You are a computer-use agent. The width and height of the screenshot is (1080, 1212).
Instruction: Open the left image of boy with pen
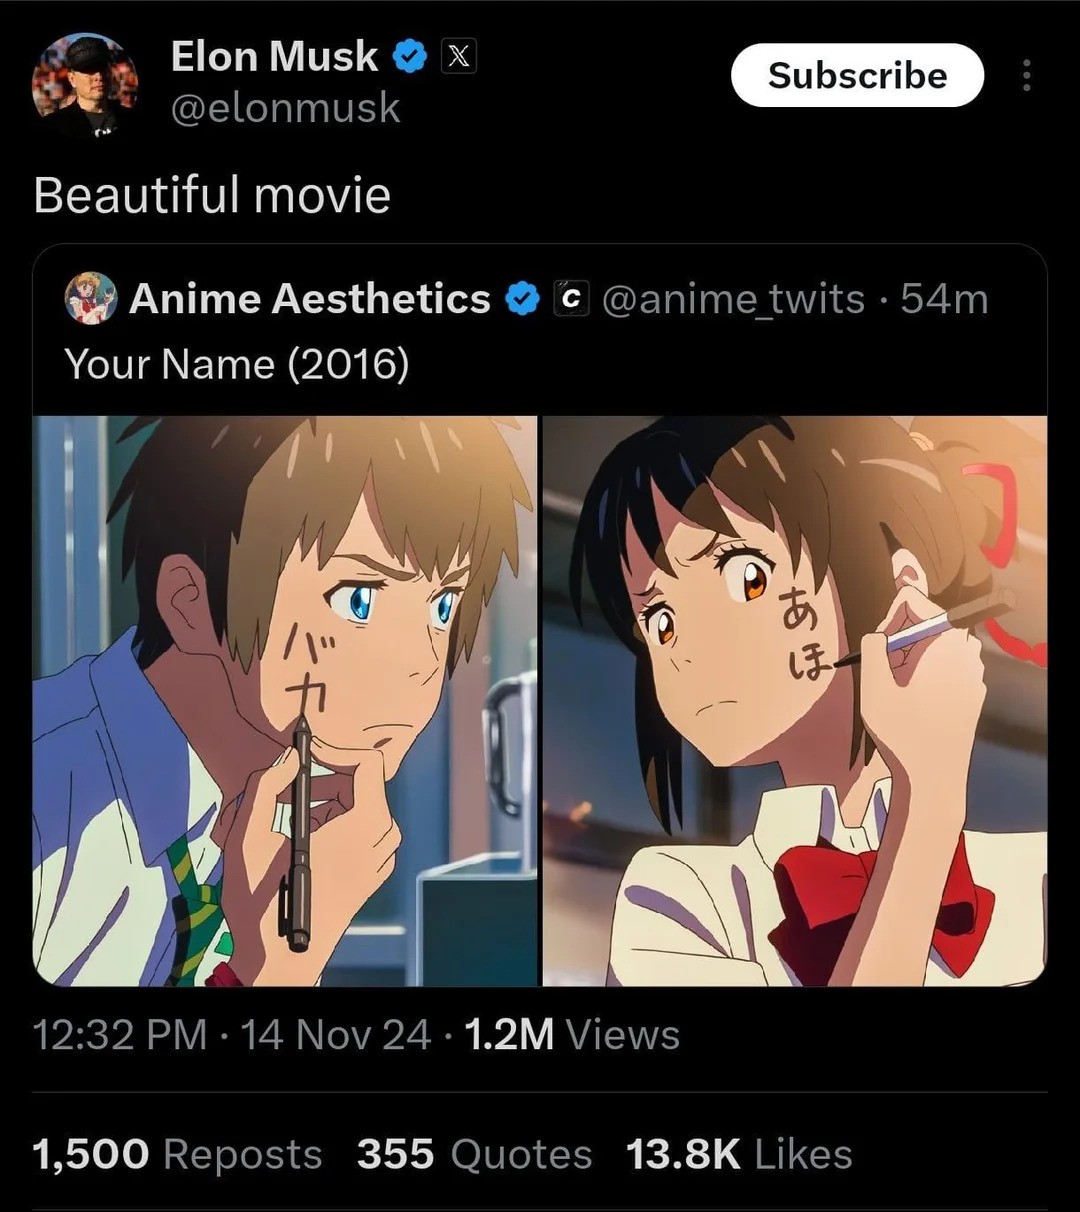tap(285, 700)
